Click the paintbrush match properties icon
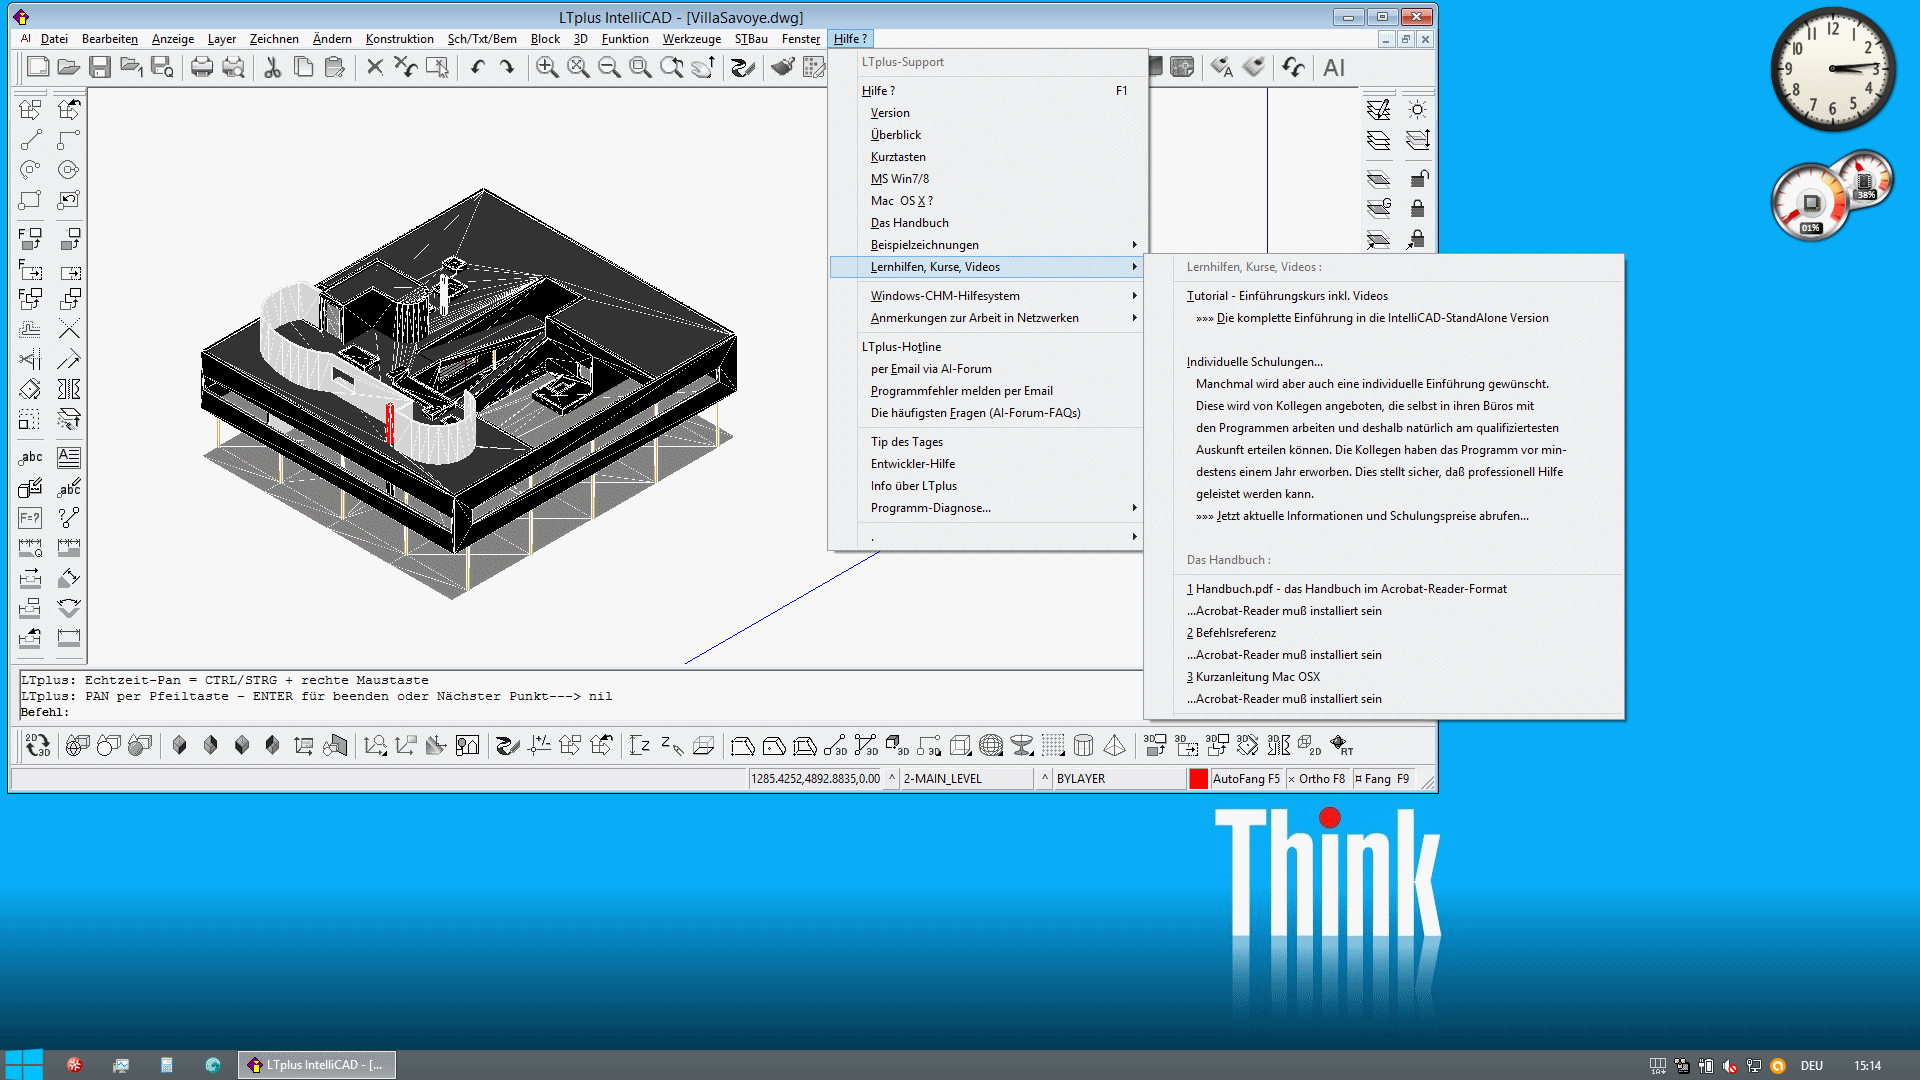Viewport: 1920px width, 1080px height. pos(783,67)
